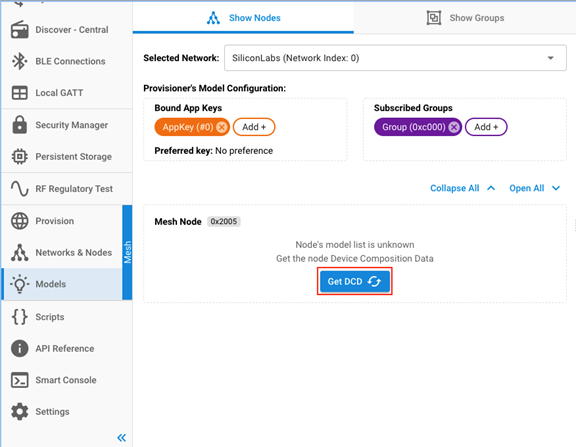Click the BLE Connections Bluetooth icon
Viewport: 576px width, 447px height.
tap(19, 61)
